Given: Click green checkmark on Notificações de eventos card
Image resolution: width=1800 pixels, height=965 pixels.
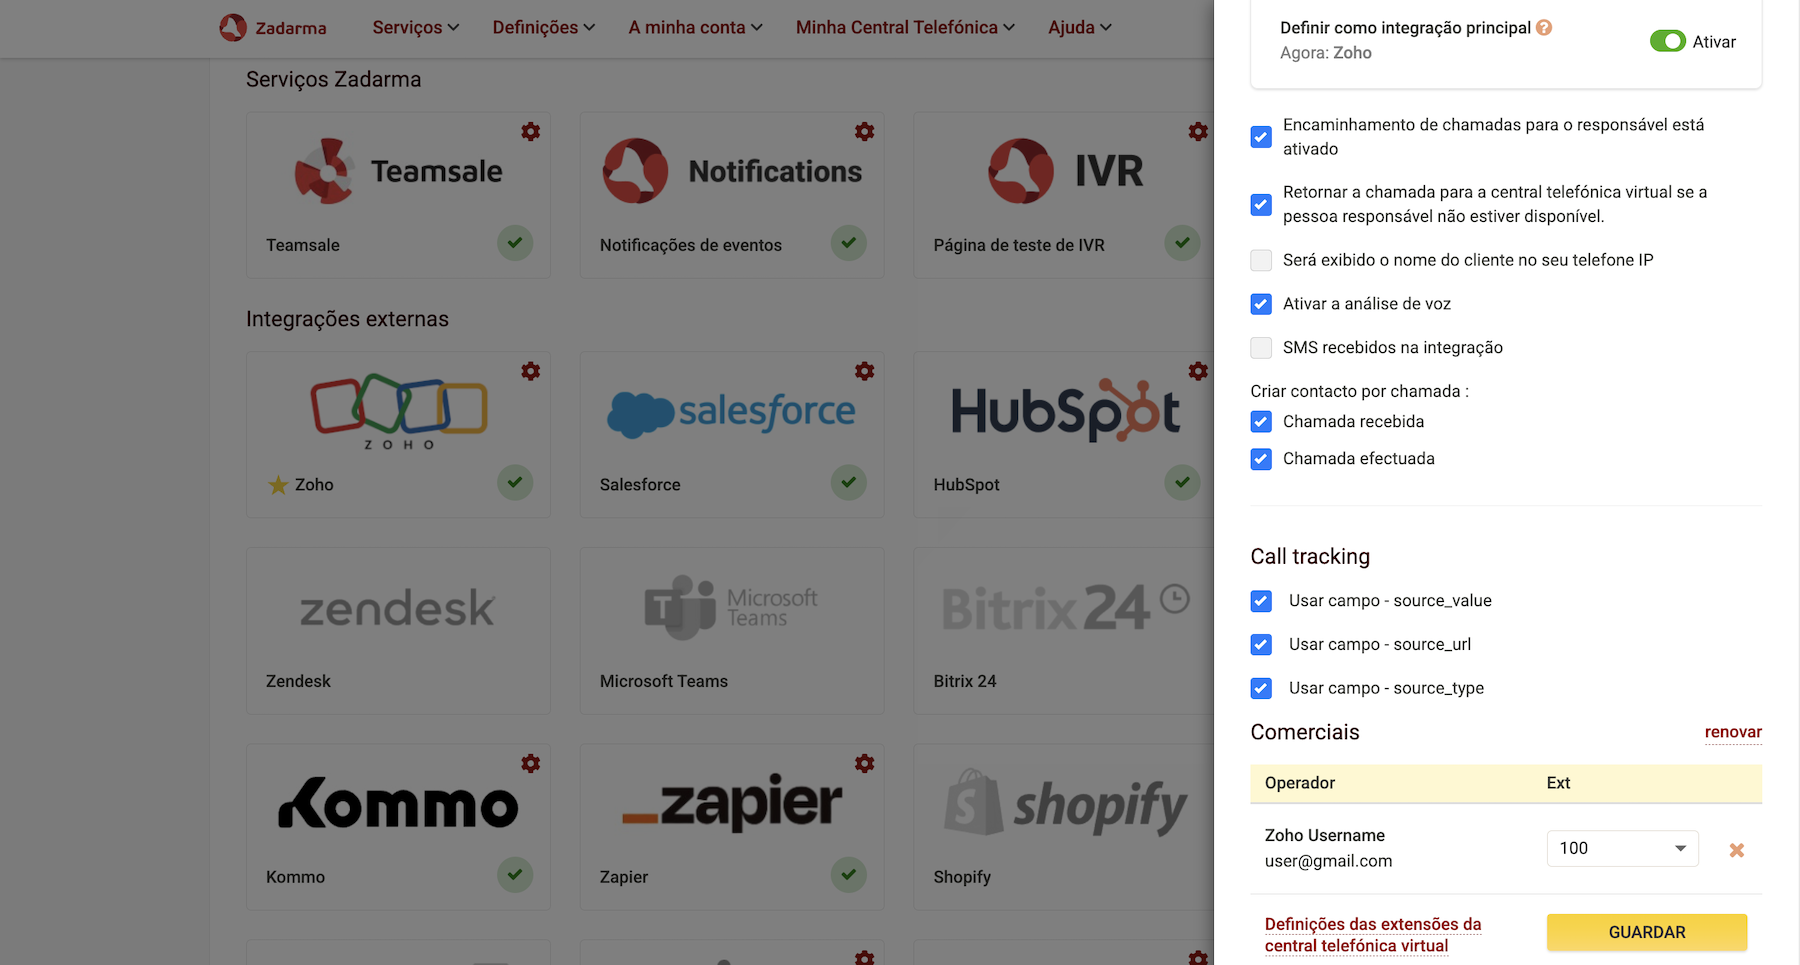Looking at the screenshot, I should (849, 243).
